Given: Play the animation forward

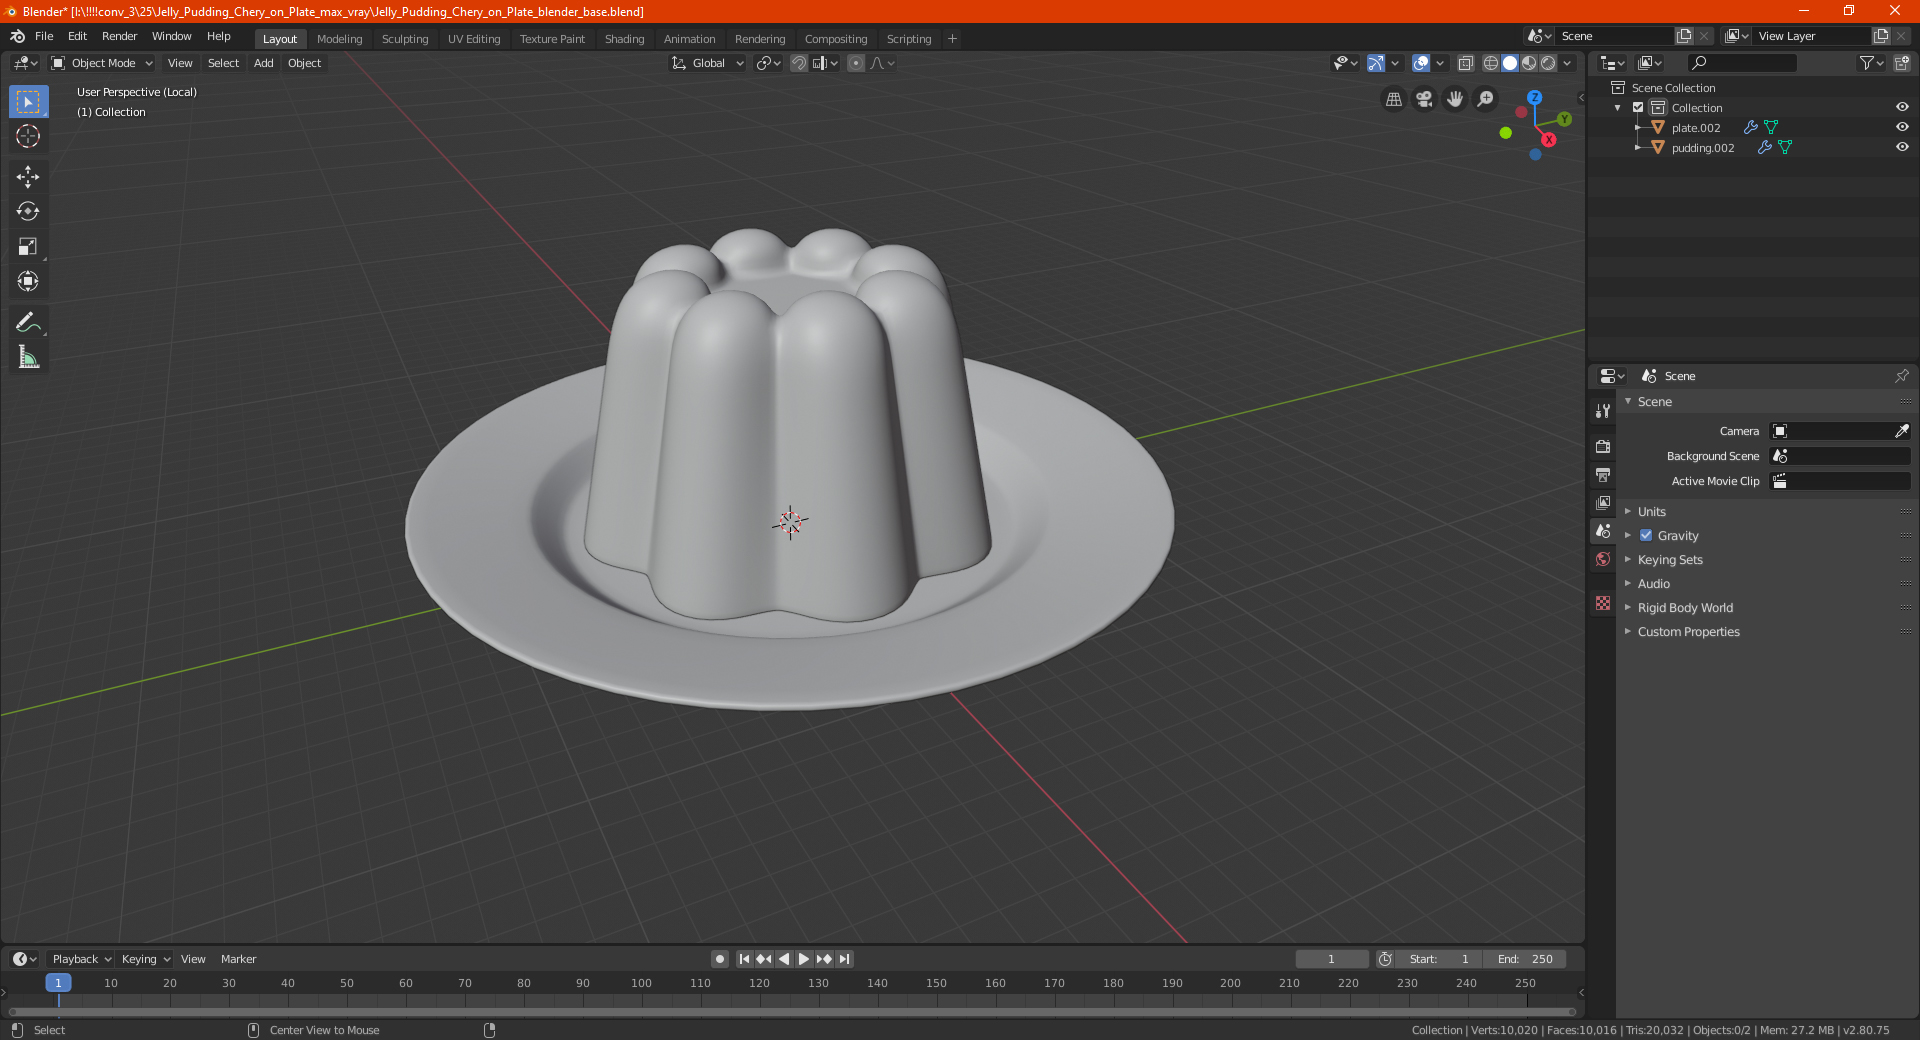Looking at the screenshot, I should 804,959.
